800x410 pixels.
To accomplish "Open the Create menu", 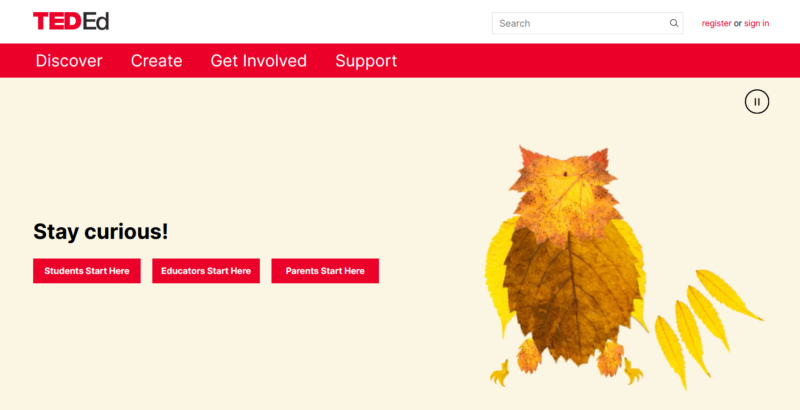I will point(157,61).
